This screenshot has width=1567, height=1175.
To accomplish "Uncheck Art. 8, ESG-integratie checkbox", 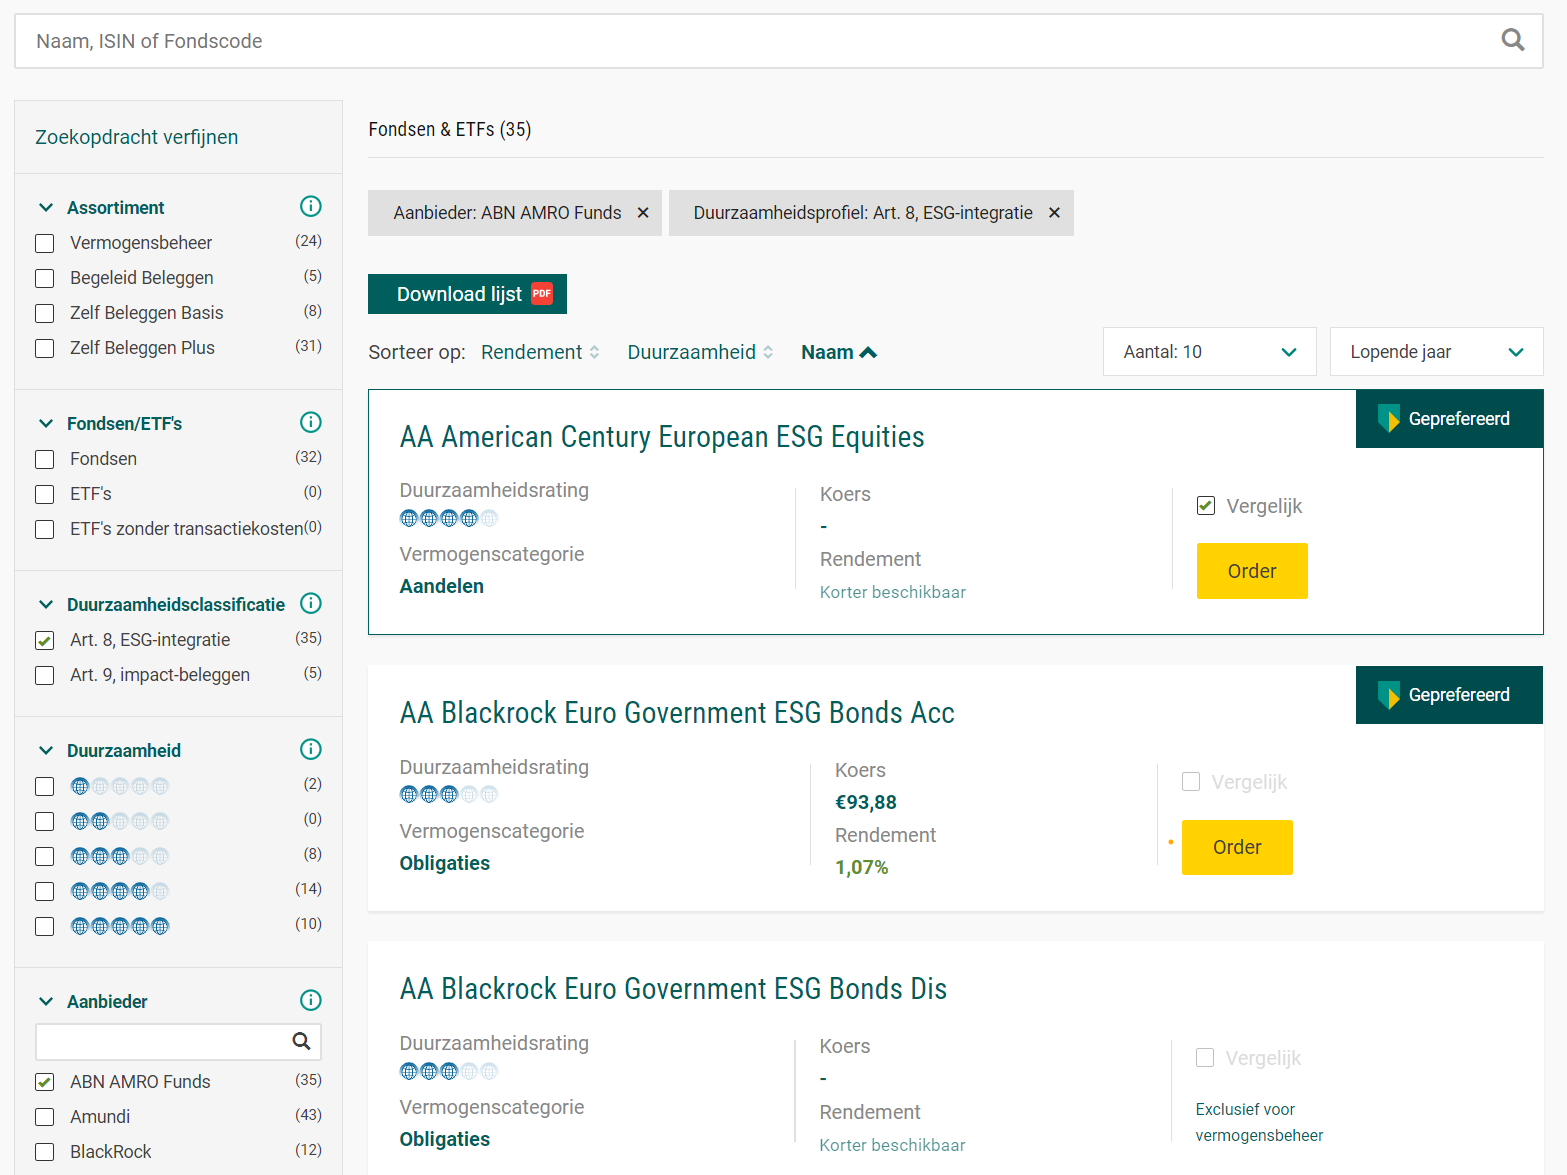I will tap(44, 640).
